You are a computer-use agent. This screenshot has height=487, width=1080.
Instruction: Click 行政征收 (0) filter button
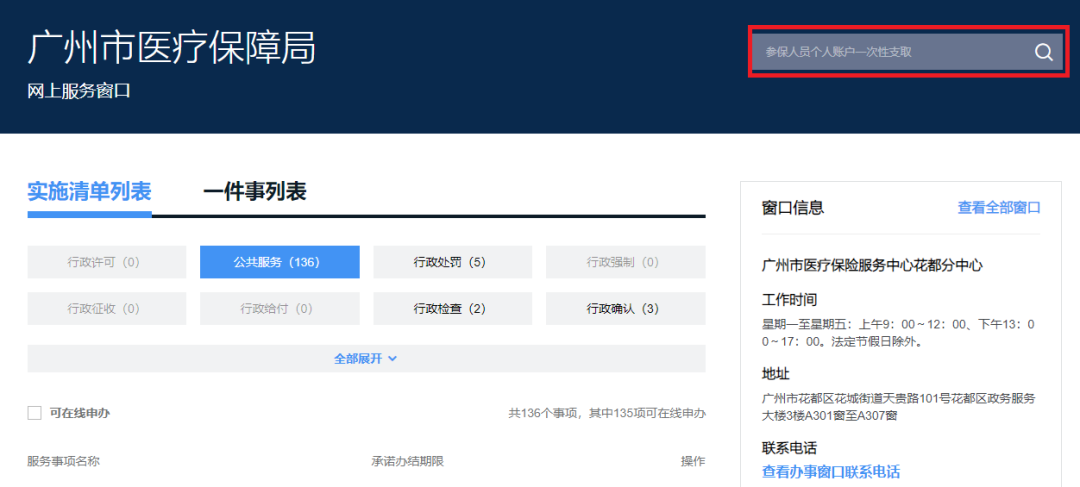click(106, 309)
